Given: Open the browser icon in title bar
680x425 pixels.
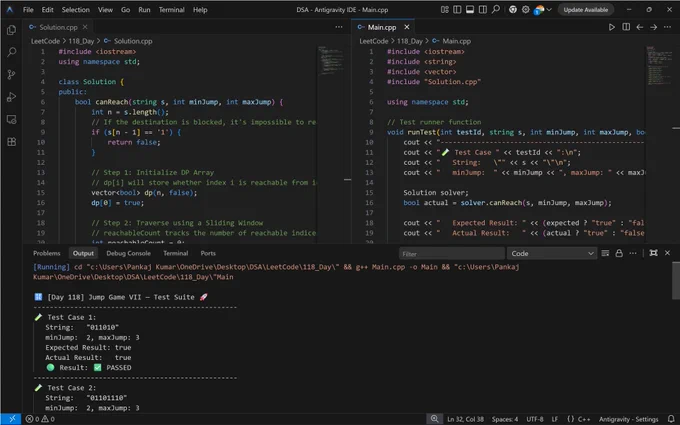Looking at the screenshot, I should (x=513, y=10).
